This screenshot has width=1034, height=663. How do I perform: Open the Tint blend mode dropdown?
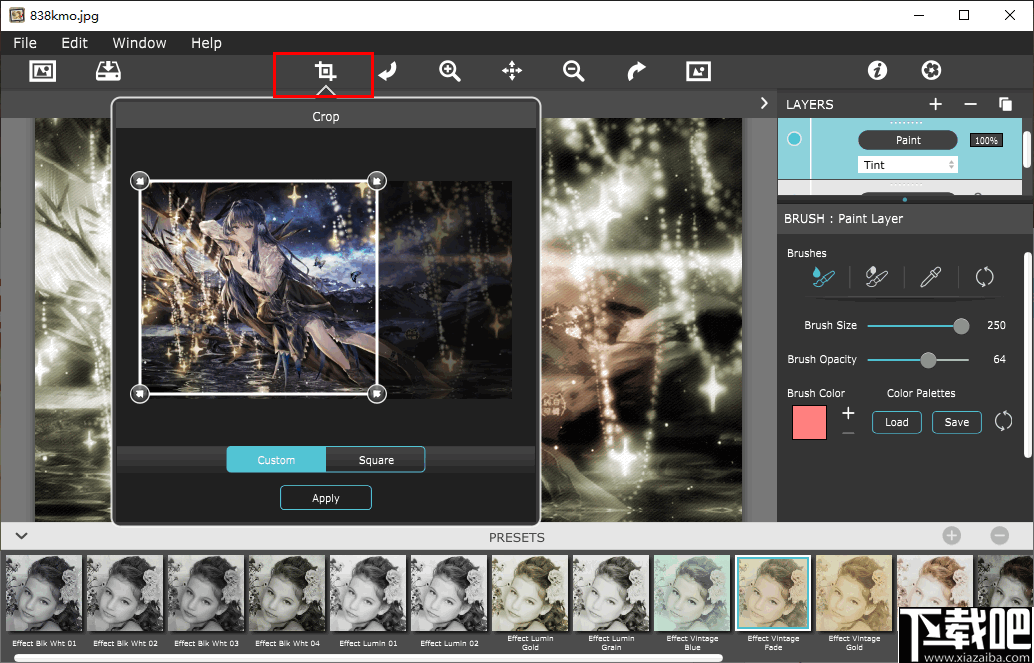[907, 165]
